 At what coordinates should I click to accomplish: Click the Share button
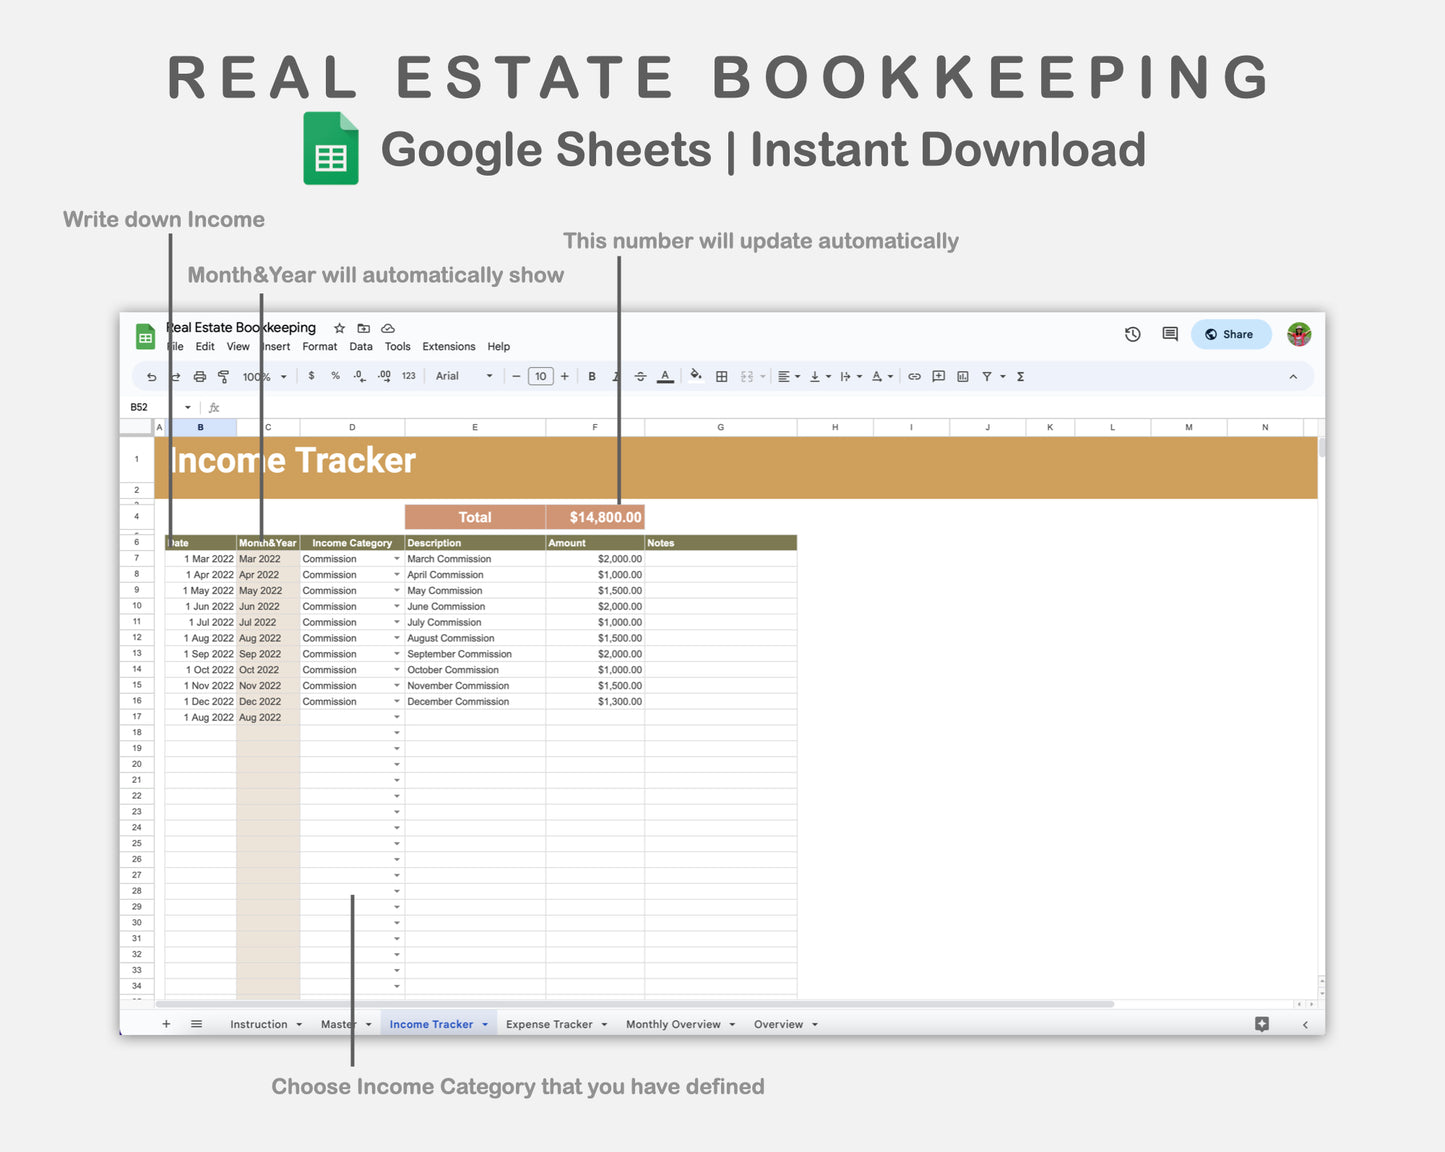click(x=1230, y=334)
